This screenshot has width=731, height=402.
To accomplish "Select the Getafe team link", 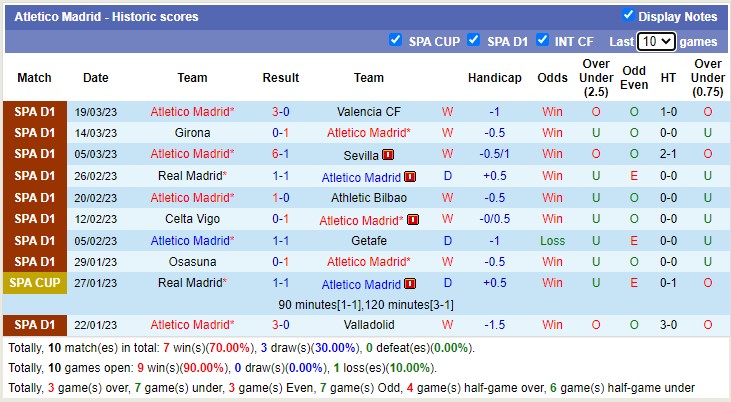I will tap(368, 241).
